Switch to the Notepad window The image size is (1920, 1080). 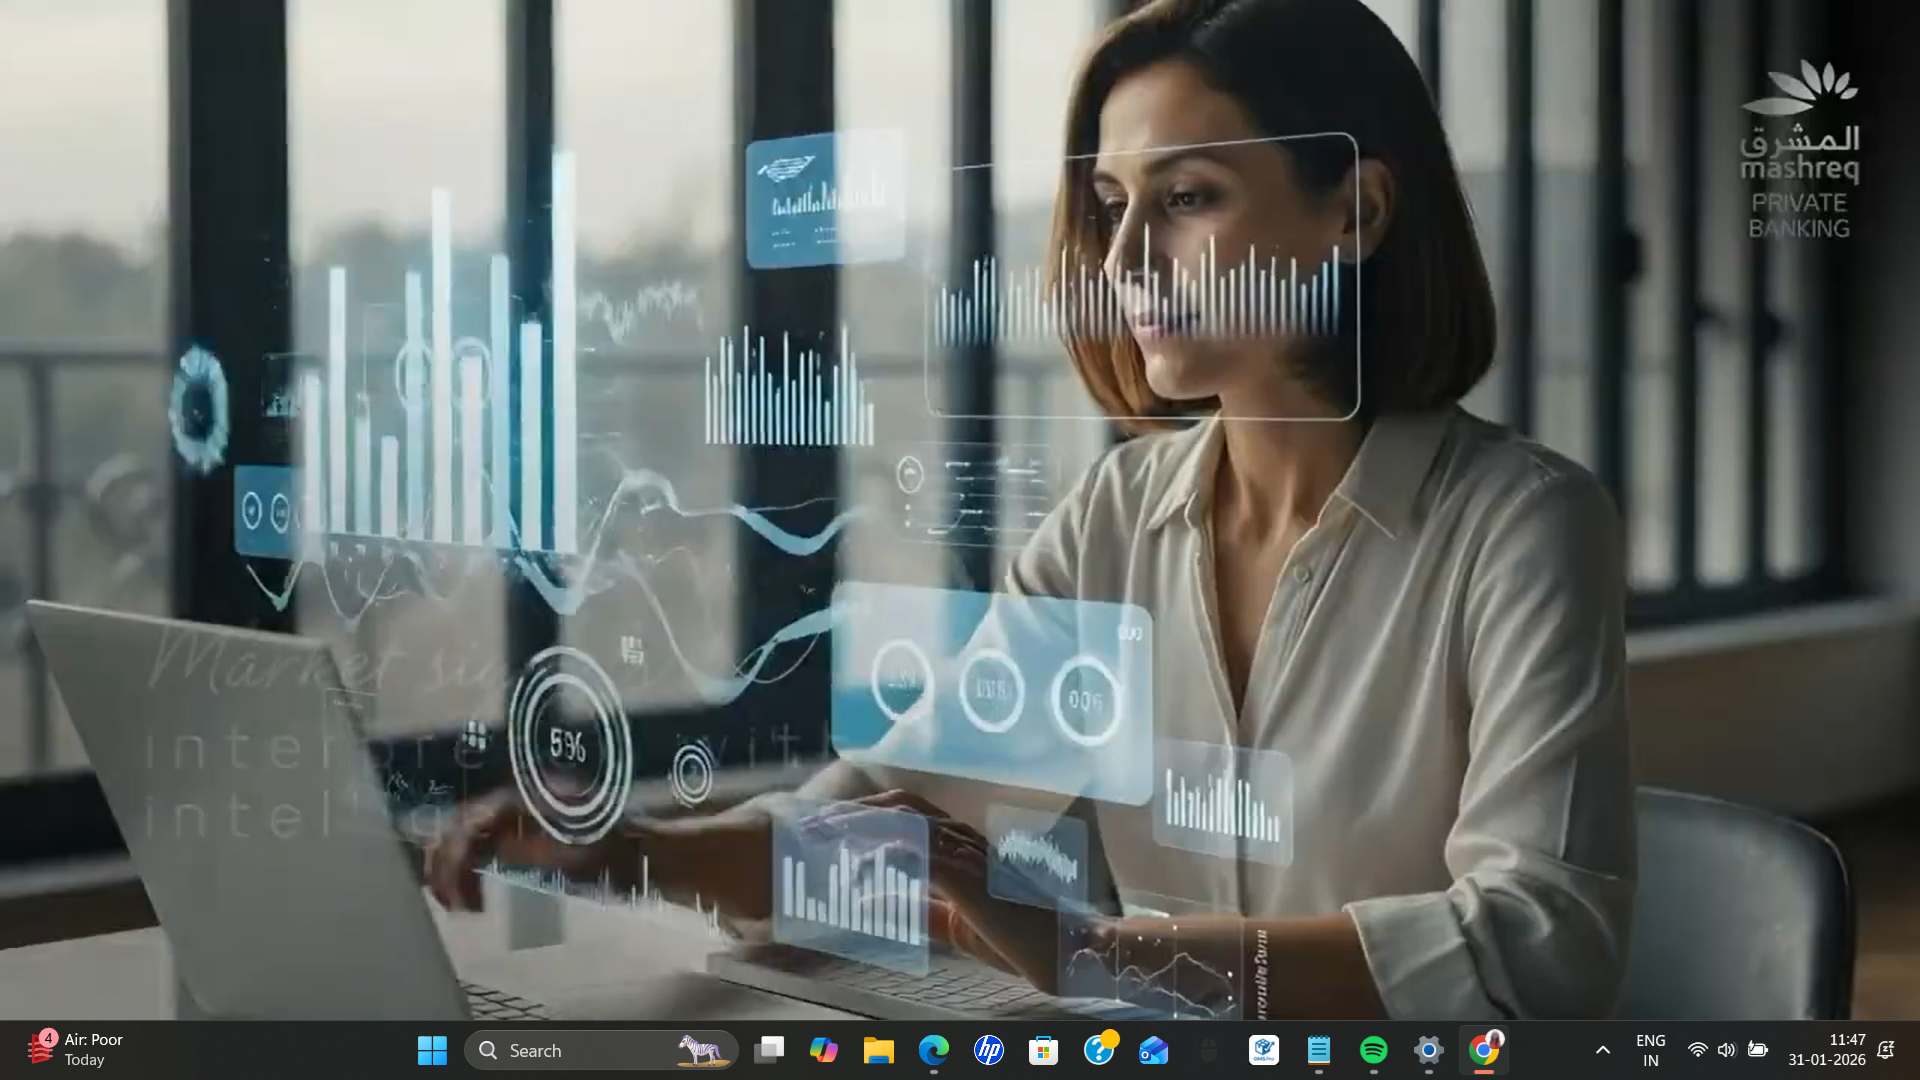[x=1319, y=1050]
